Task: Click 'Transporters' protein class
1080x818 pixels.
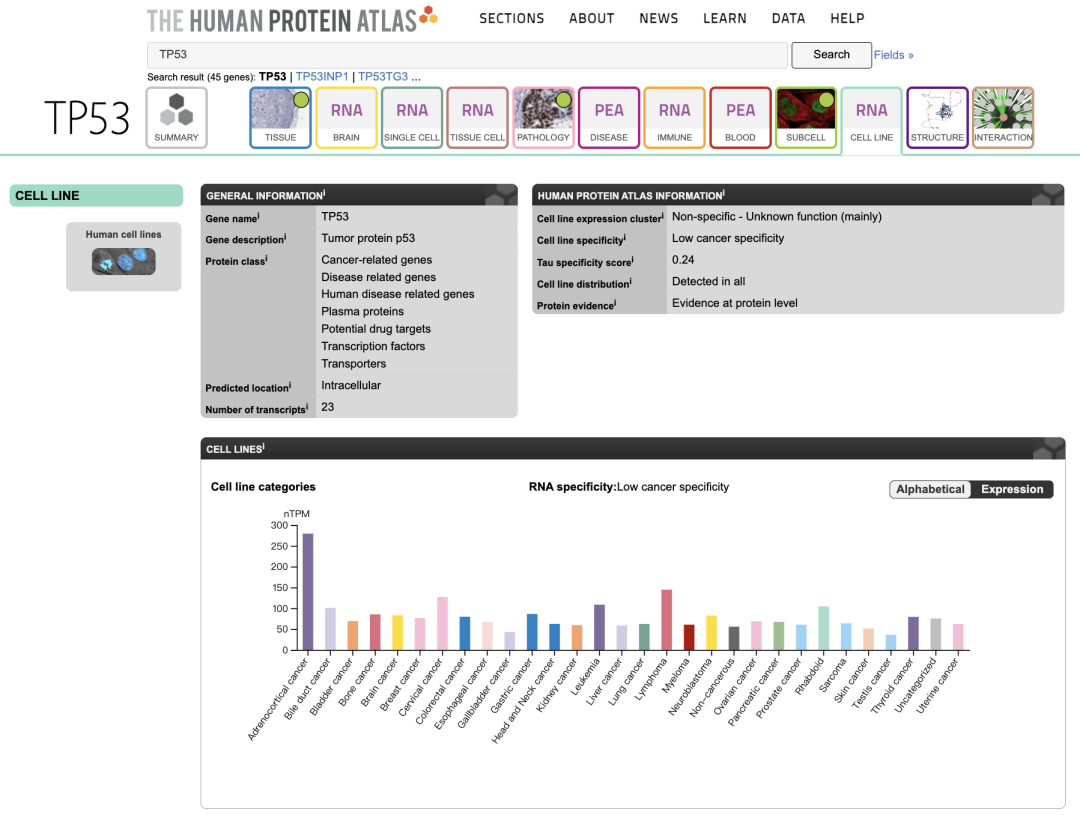Action: pos(353,364)
